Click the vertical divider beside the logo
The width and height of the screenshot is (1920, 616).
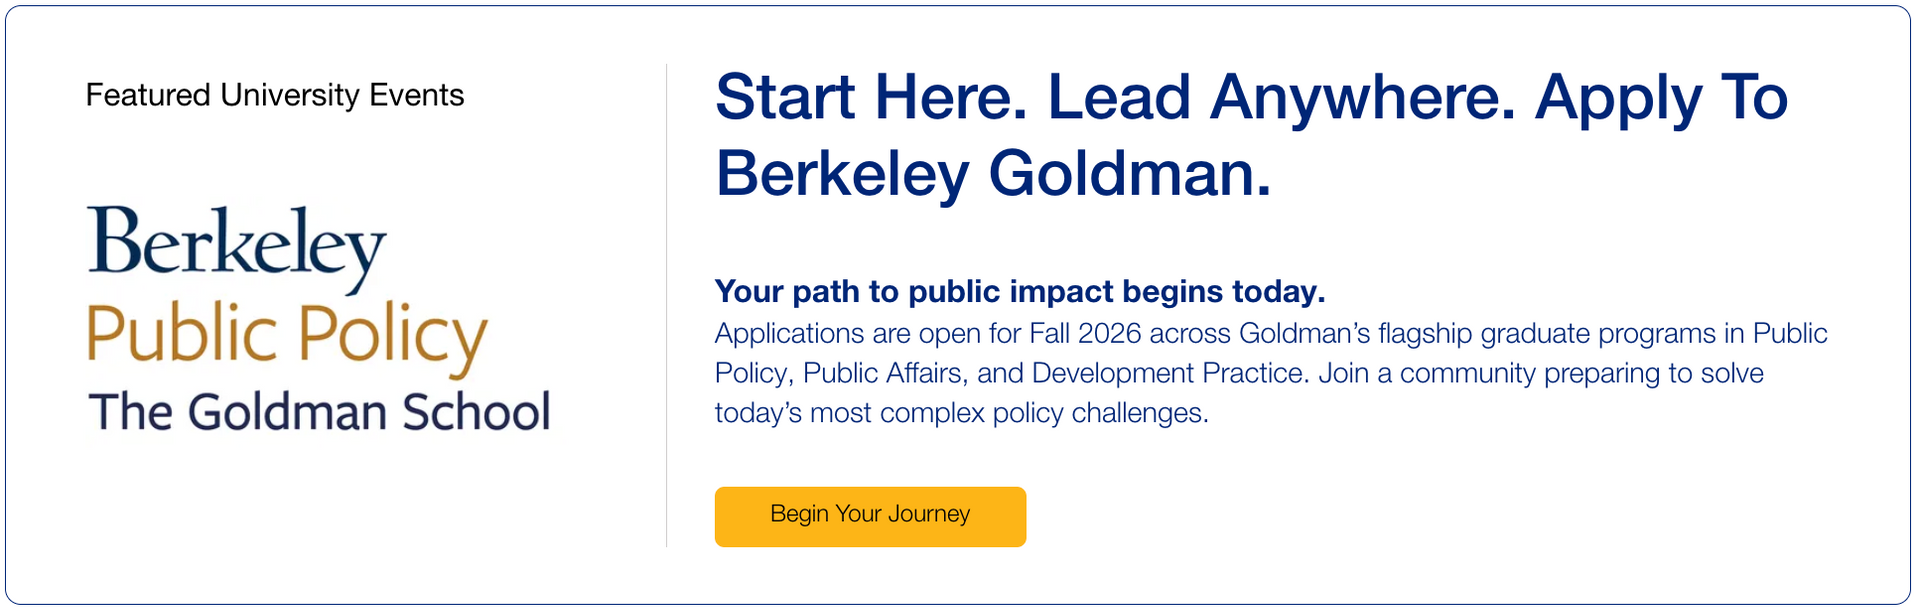coord(666,305)
